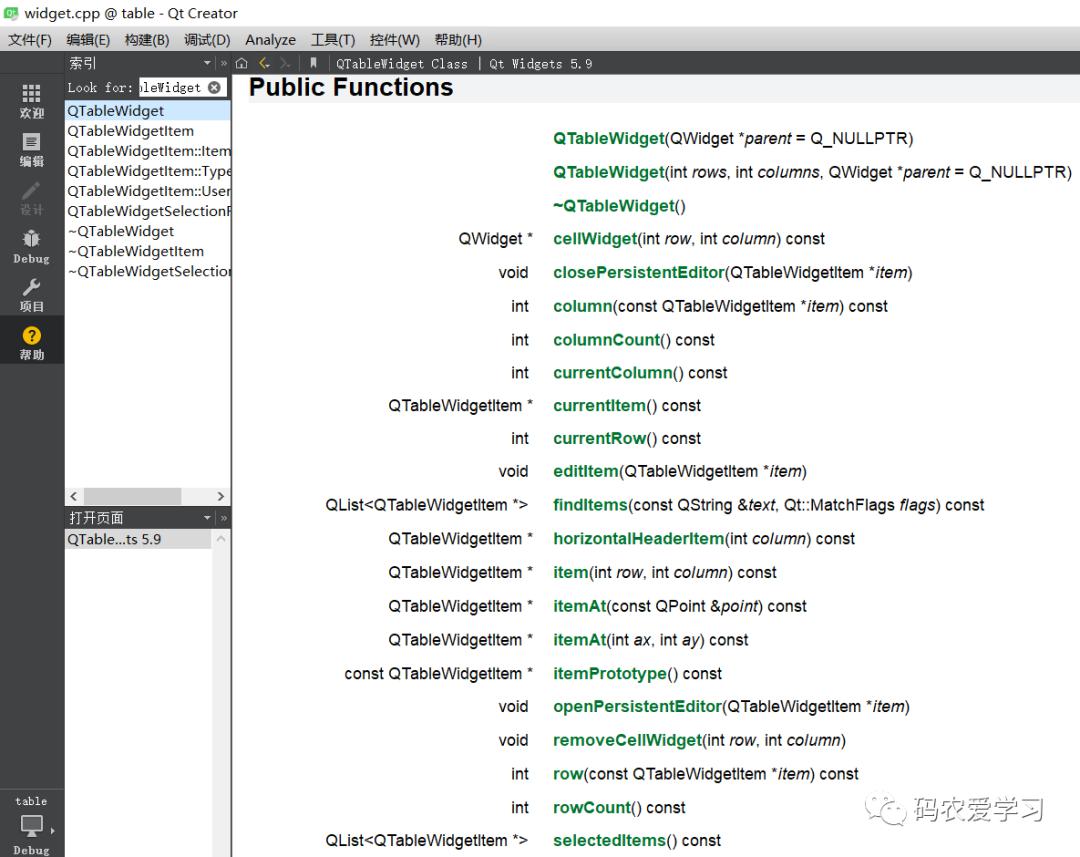Expand the split options next to Index dropdown

click(224, 63)
